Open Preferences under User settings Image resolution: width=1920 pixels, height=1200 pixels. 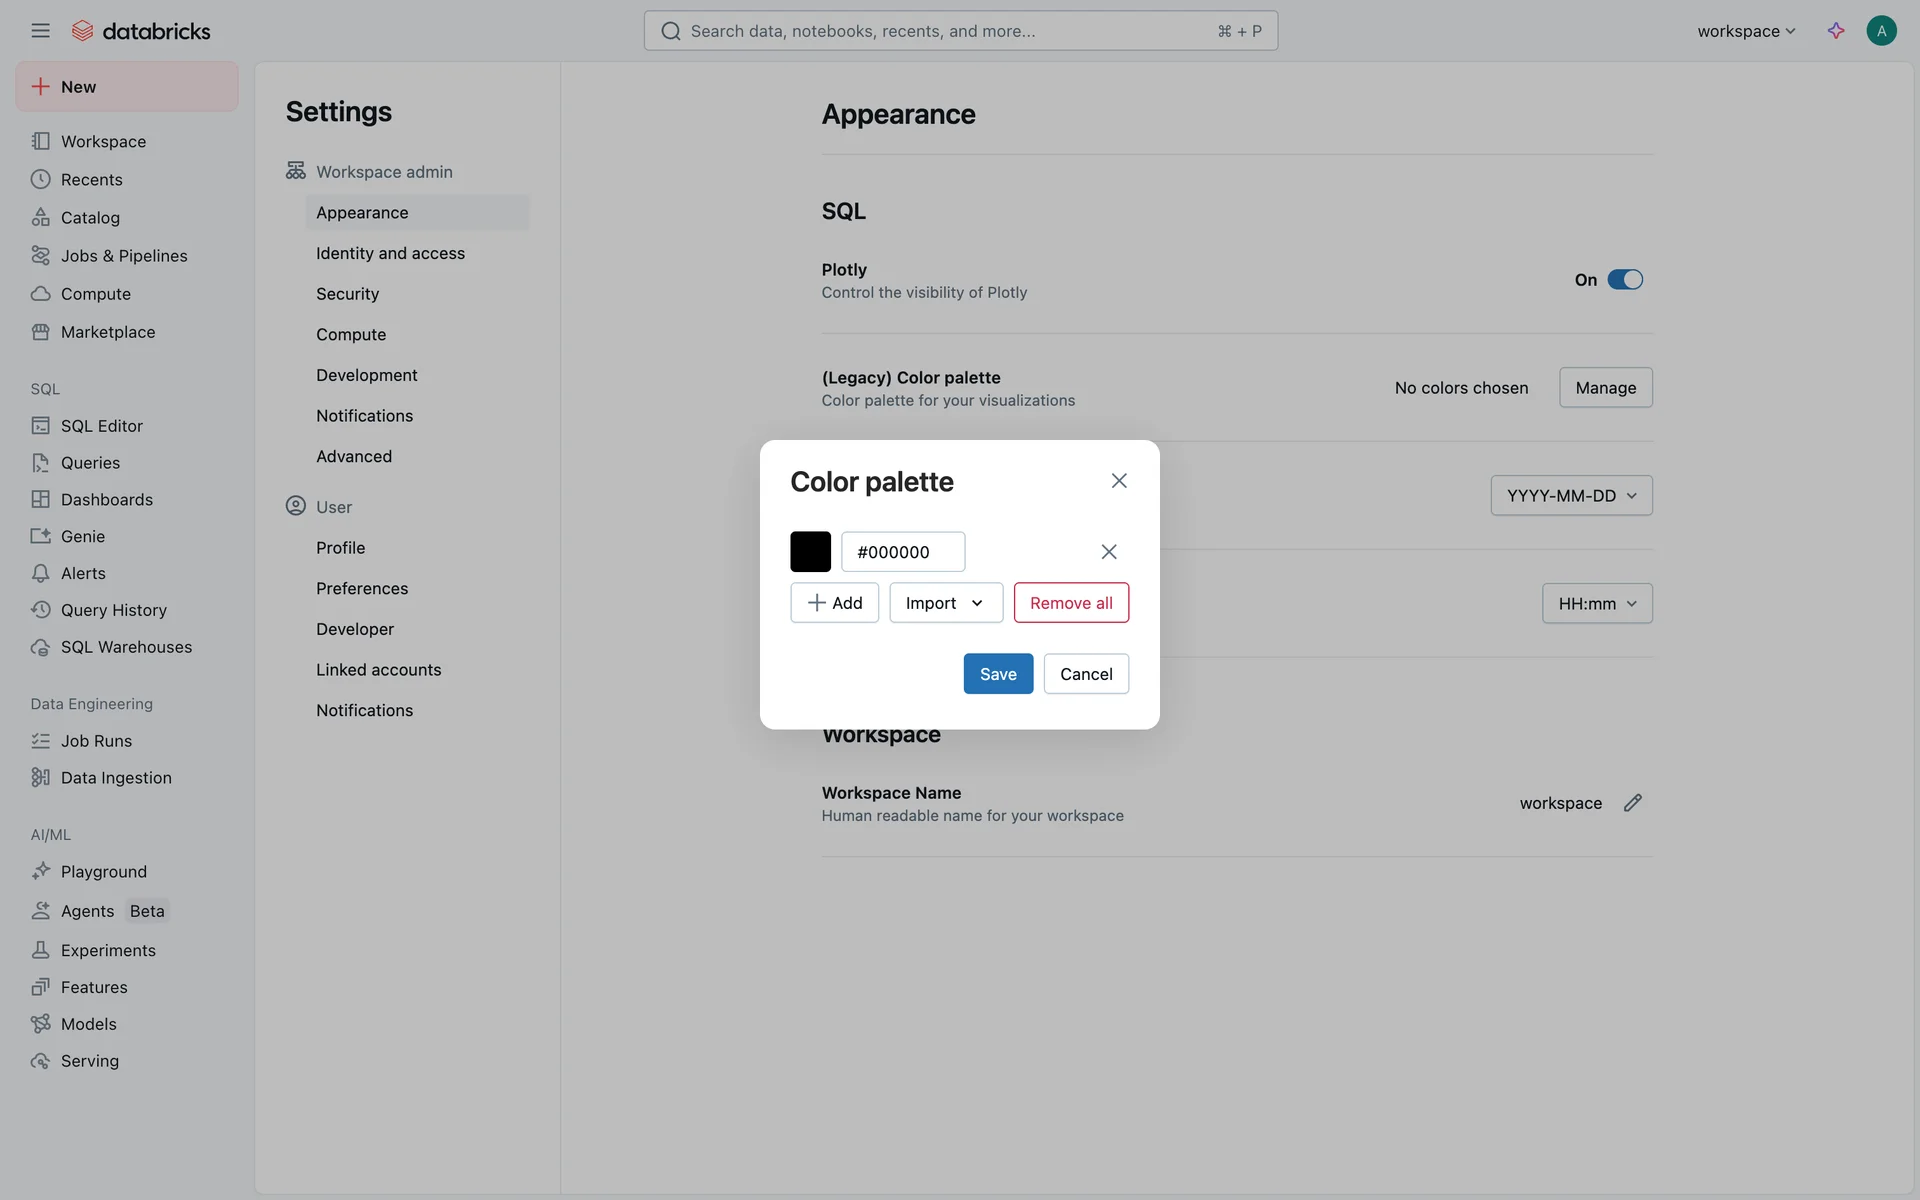(x=362, y=589)
